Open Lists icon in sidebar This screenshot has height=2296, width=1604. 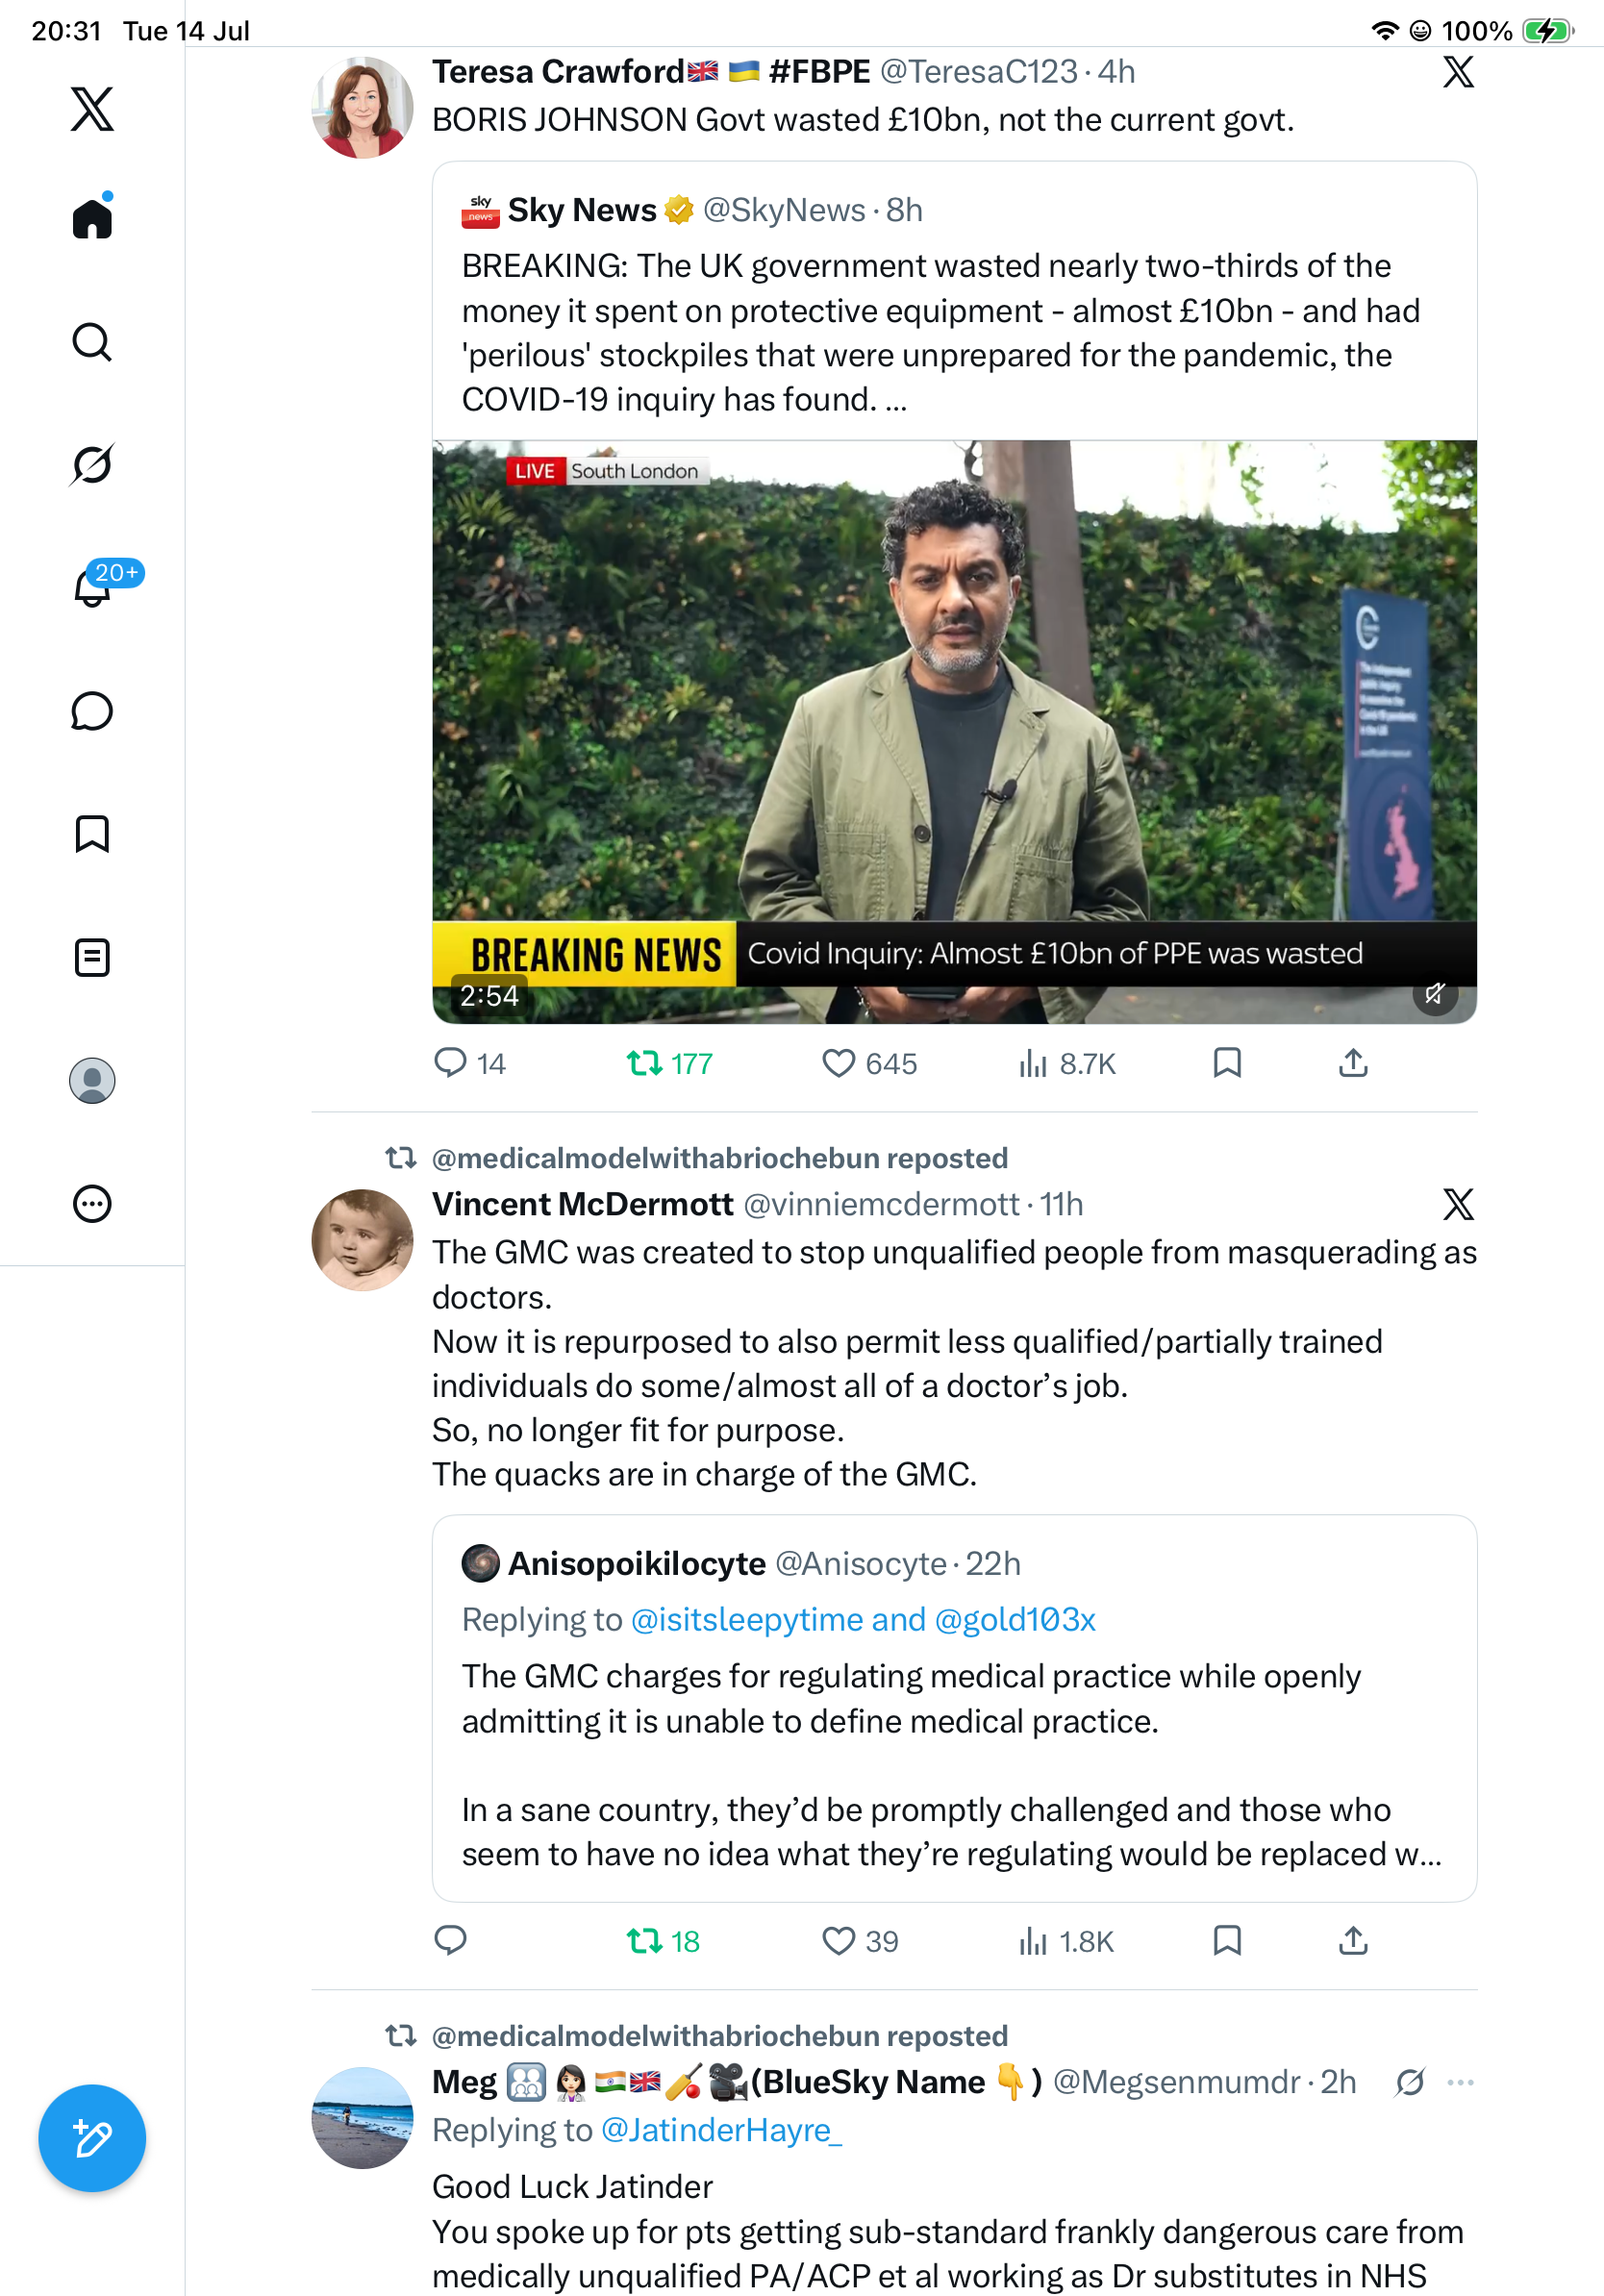click(x=92, y=957)
